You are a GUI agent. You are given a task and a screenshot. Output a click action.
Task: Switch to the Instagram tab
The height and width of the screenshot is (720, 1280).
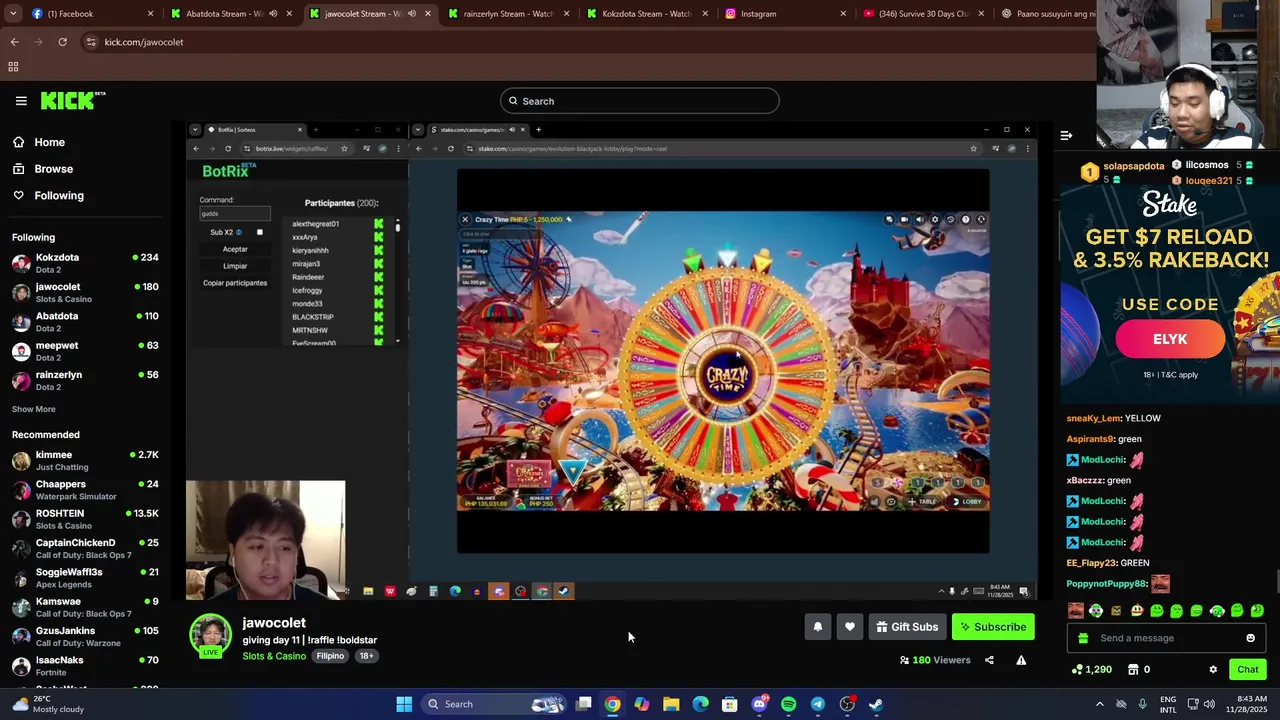(785, 14)
